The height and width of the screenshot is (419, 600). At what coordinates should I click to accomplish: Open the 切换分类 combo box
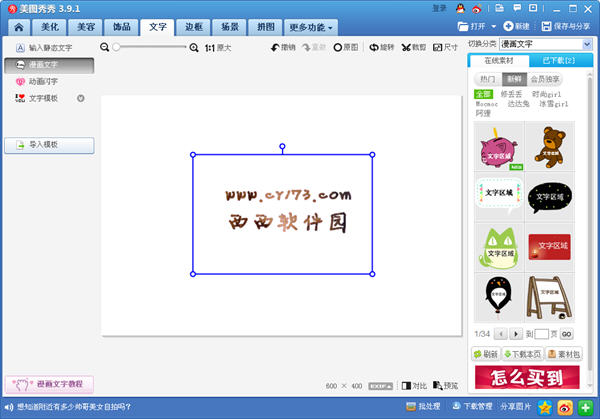click(546, 44)
